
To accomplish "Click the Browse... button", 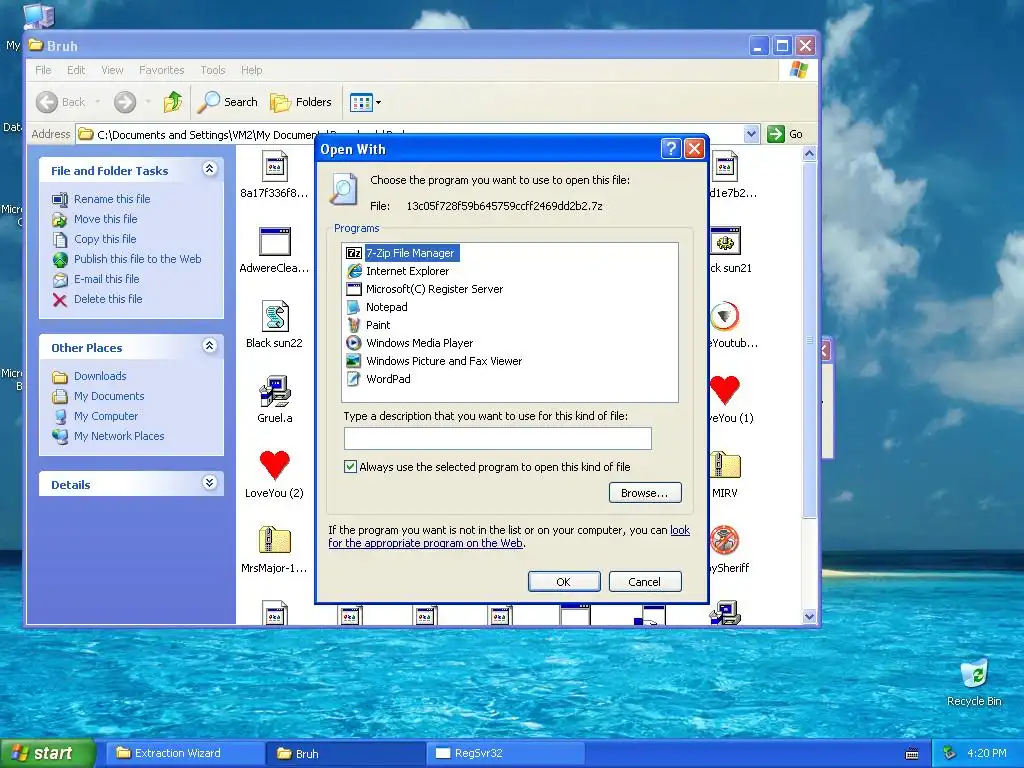I will [645, 493].
